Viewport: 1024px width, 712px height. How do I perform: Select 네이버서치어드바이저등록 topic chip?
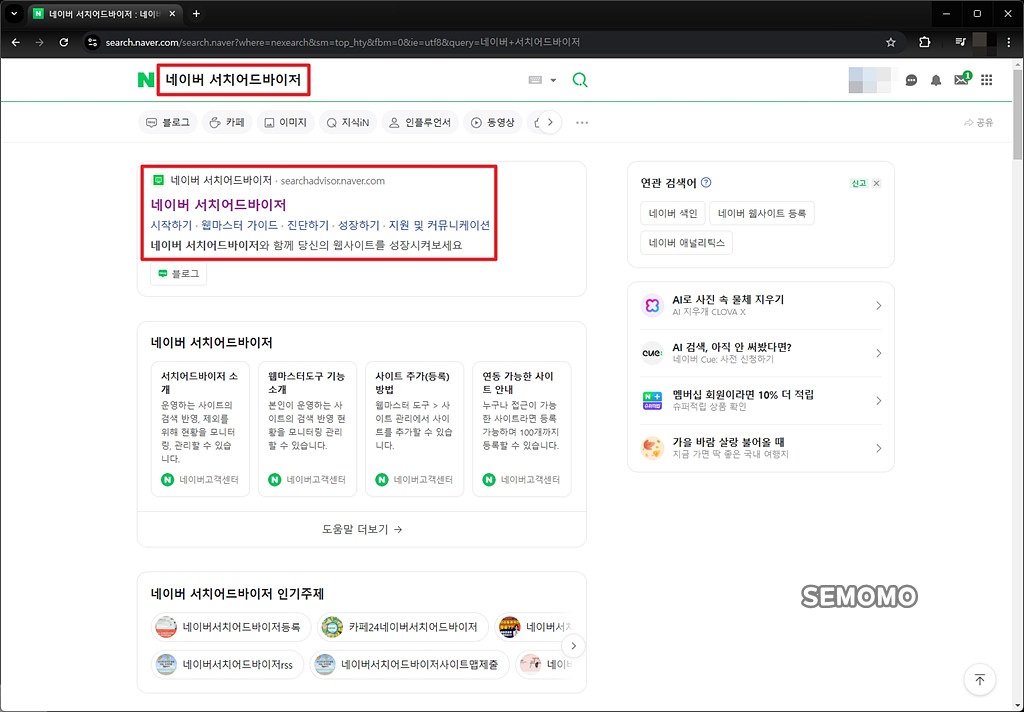(x=231, y=627)
